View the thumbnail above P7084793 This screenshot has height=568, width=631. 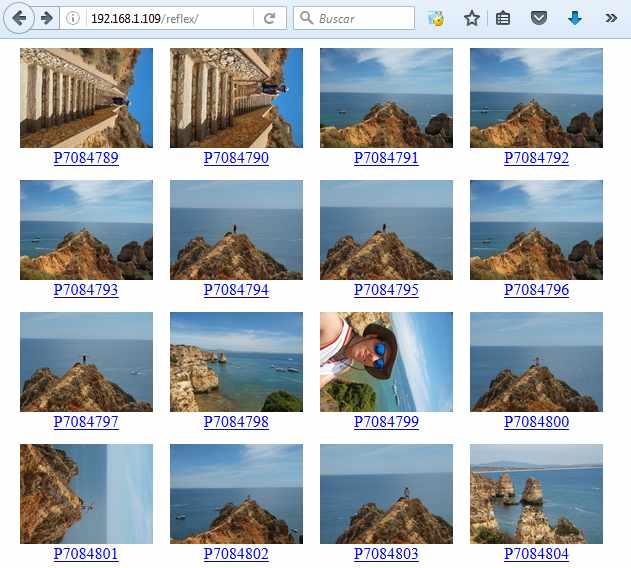(x=86, y=230)
